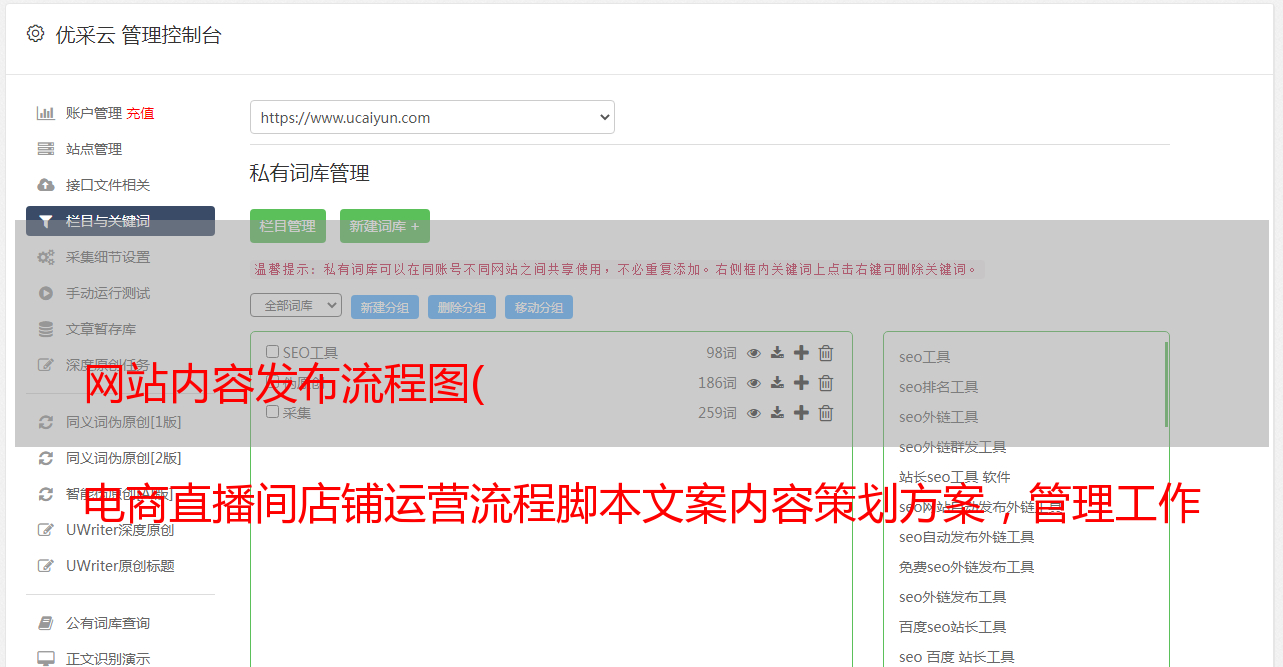Viewport: 1283px width, 667px height.
Task: Click the gear icon beside 优采云 管理控制台
Action: (35, 34)
